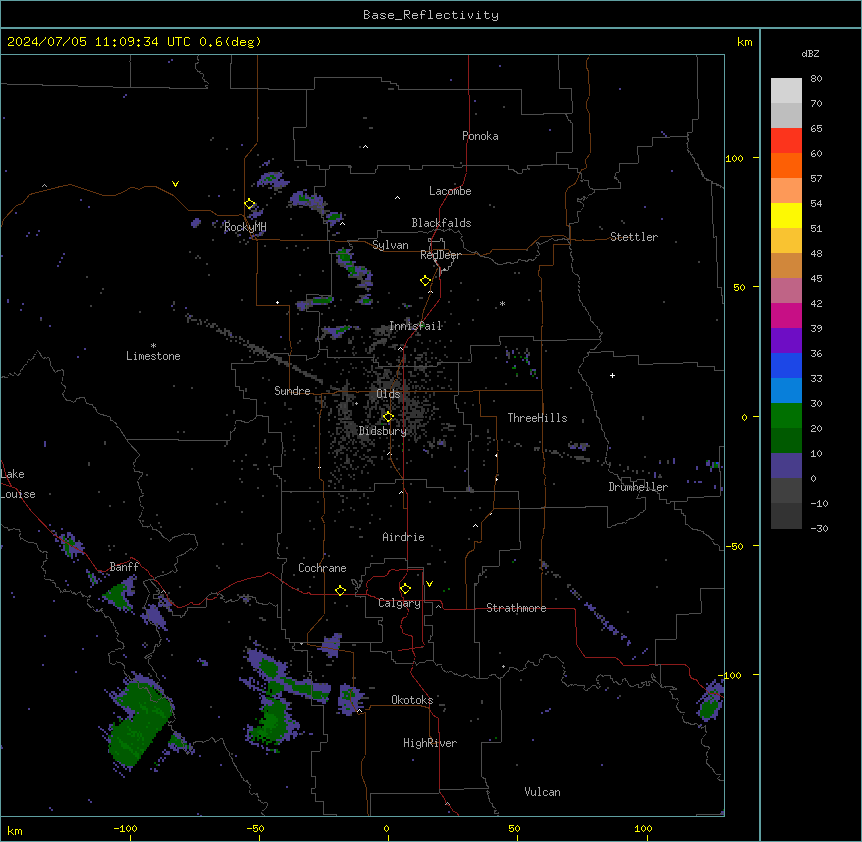Click the -100 tick on the bottom axis
This screenshot has width=862, height=842.
click(x=125, y=829)
